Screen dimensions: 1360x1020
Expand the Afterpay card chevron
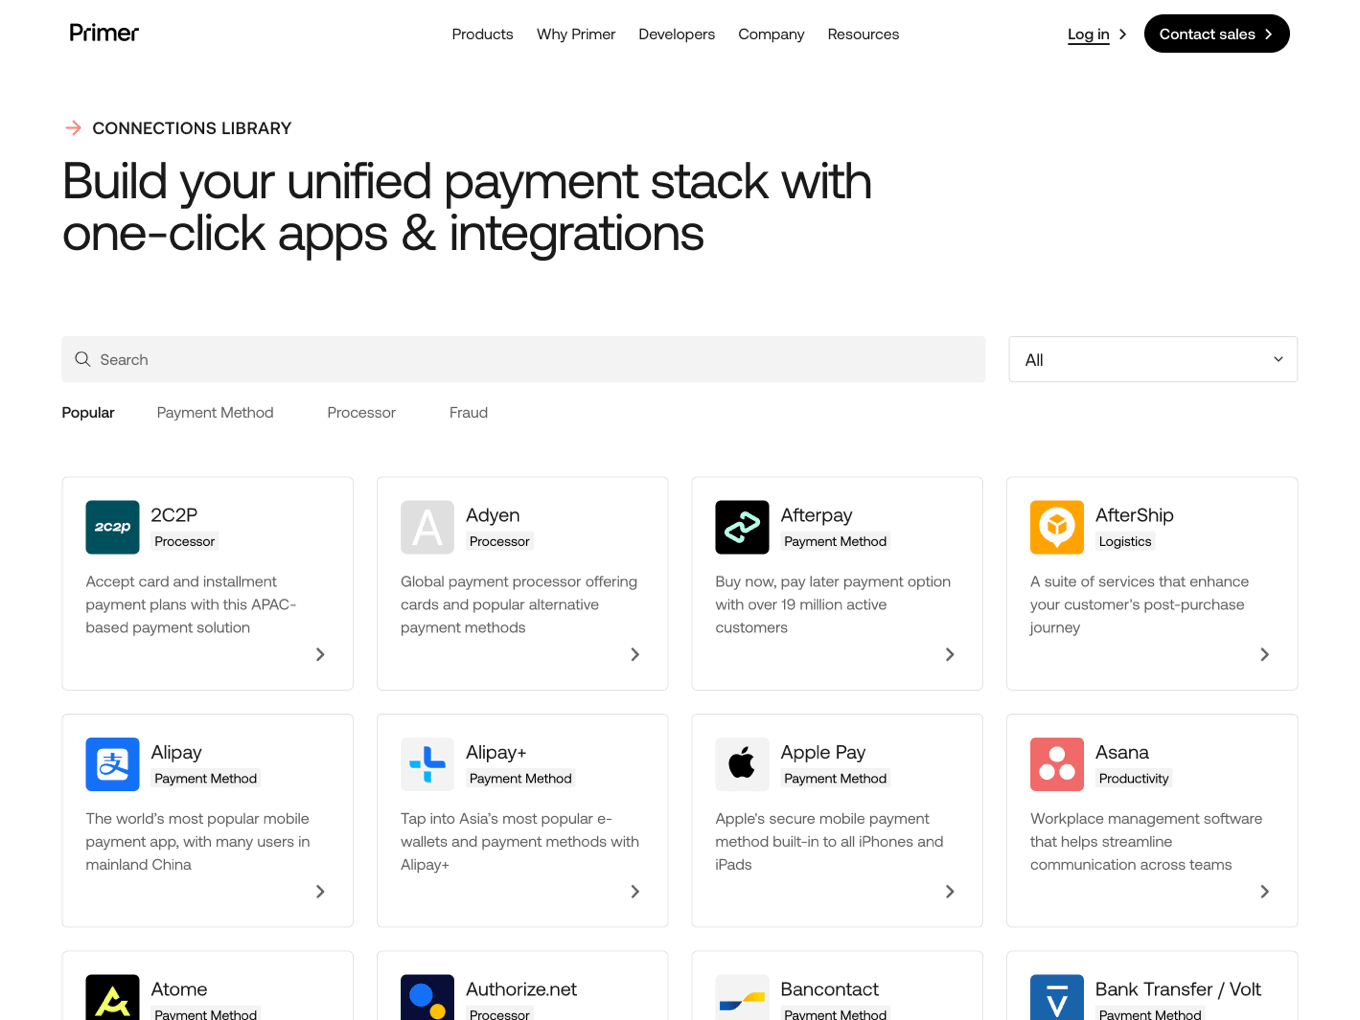point(949,654)
